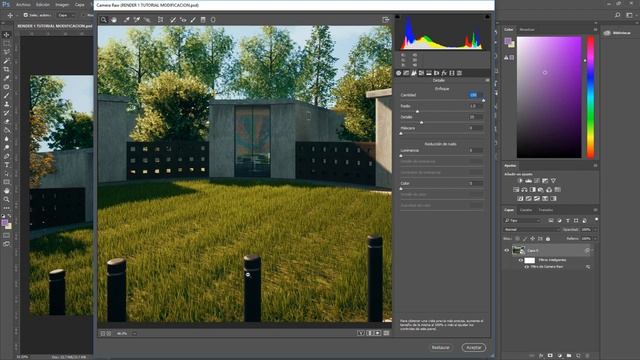
Task: Open the layer filter type dropdown
Action: tap(522, 220)
